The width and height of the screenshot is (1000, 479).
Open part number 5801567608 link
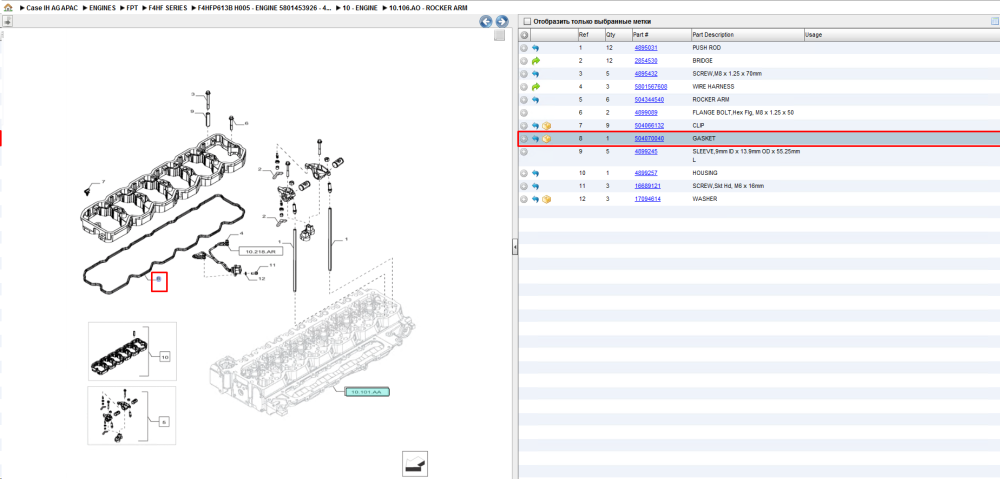tap(651, 87)
